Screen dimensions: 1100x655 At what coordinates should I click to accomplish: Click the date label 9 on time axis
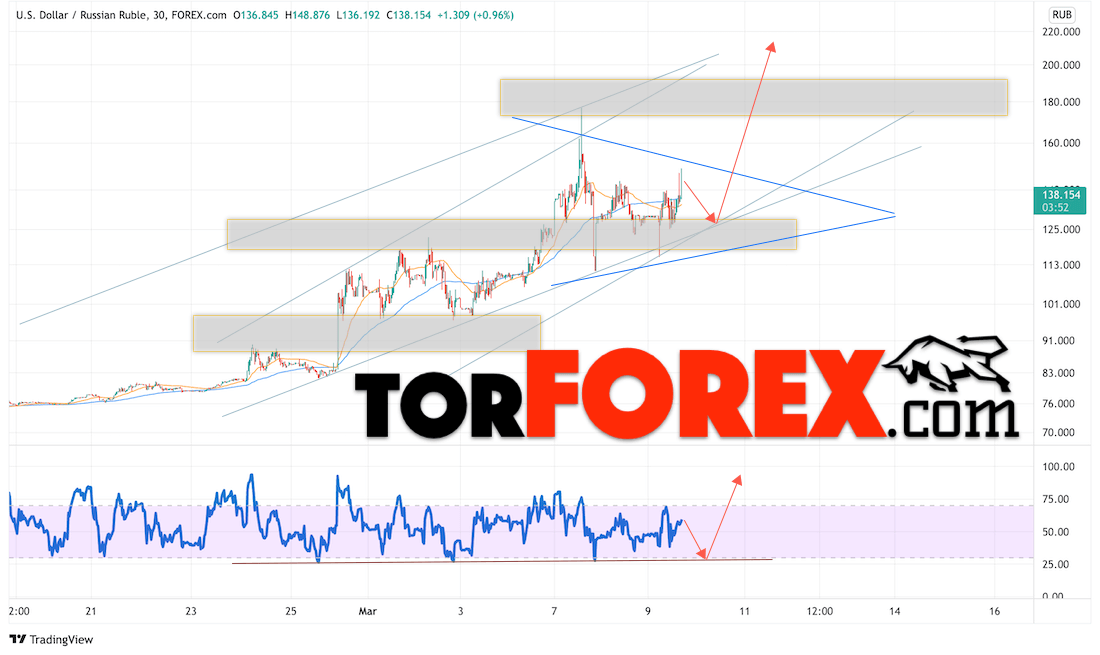tap(648, 612)
